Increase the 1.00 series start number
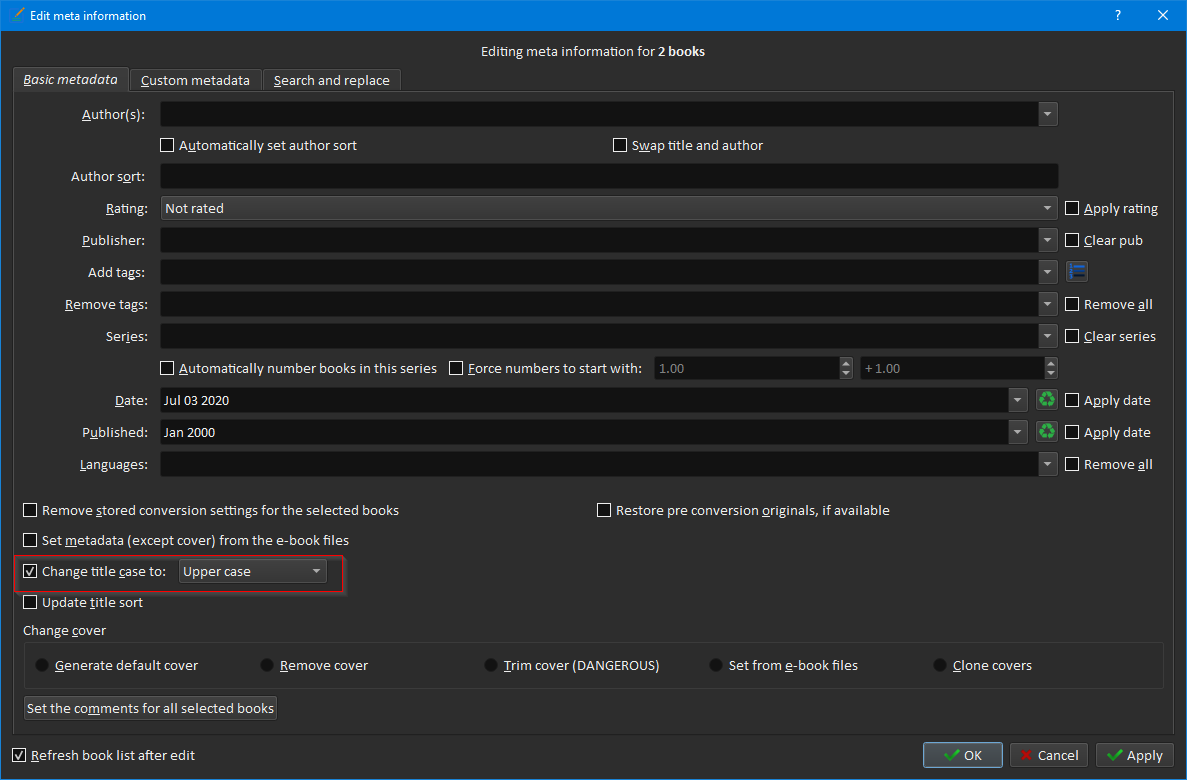Viewport: 1187px width, 780px height. point(846,363)
